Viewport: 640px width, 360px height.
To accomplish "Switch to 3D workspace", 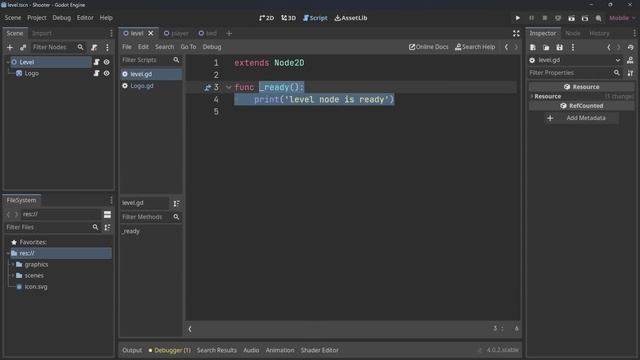I will click(x=288, y=18).
